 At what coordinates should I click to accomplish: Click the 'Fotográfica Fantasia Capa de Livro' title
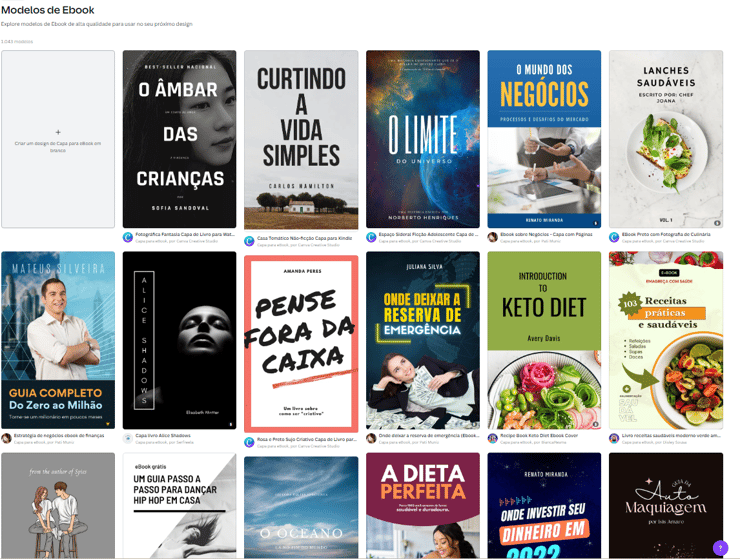click(x=185, y=234)
